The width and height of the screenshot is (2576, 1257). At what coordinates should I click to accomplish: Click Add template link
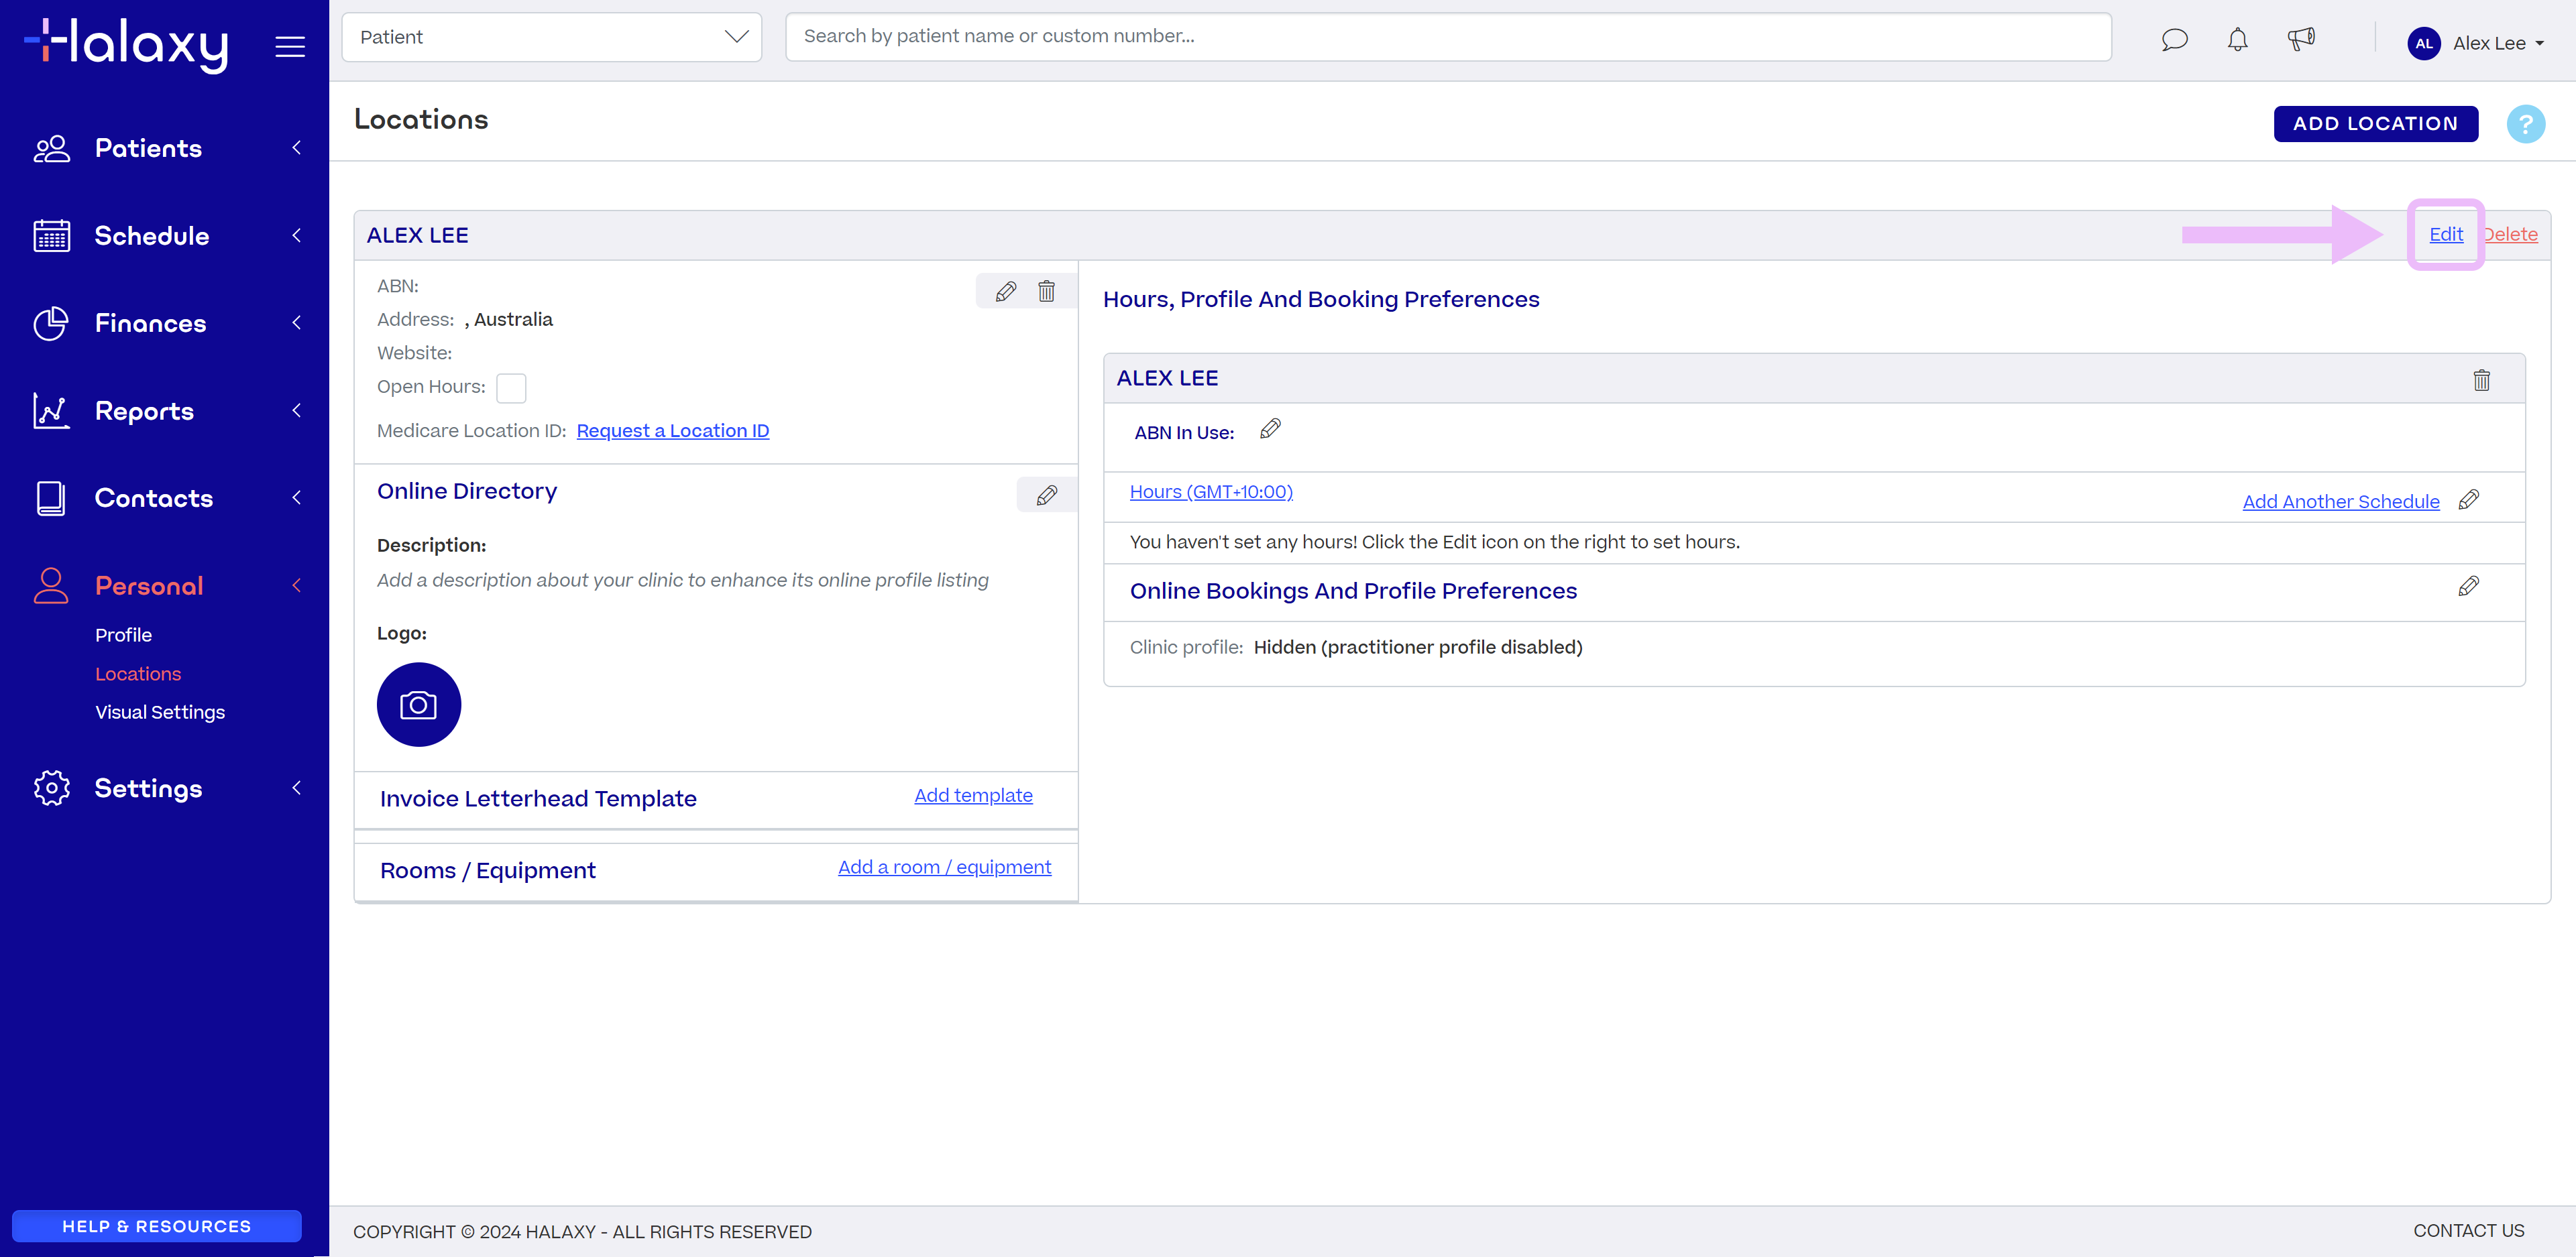973,795
